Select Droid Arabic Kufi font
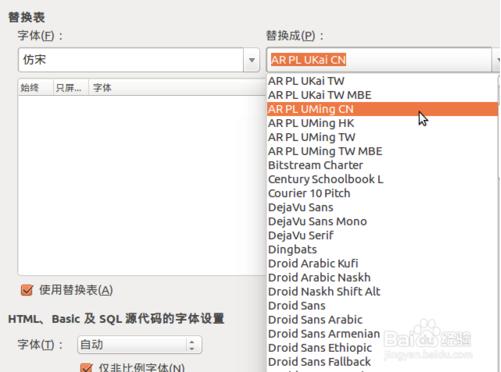501x372 pixels. 382,263
